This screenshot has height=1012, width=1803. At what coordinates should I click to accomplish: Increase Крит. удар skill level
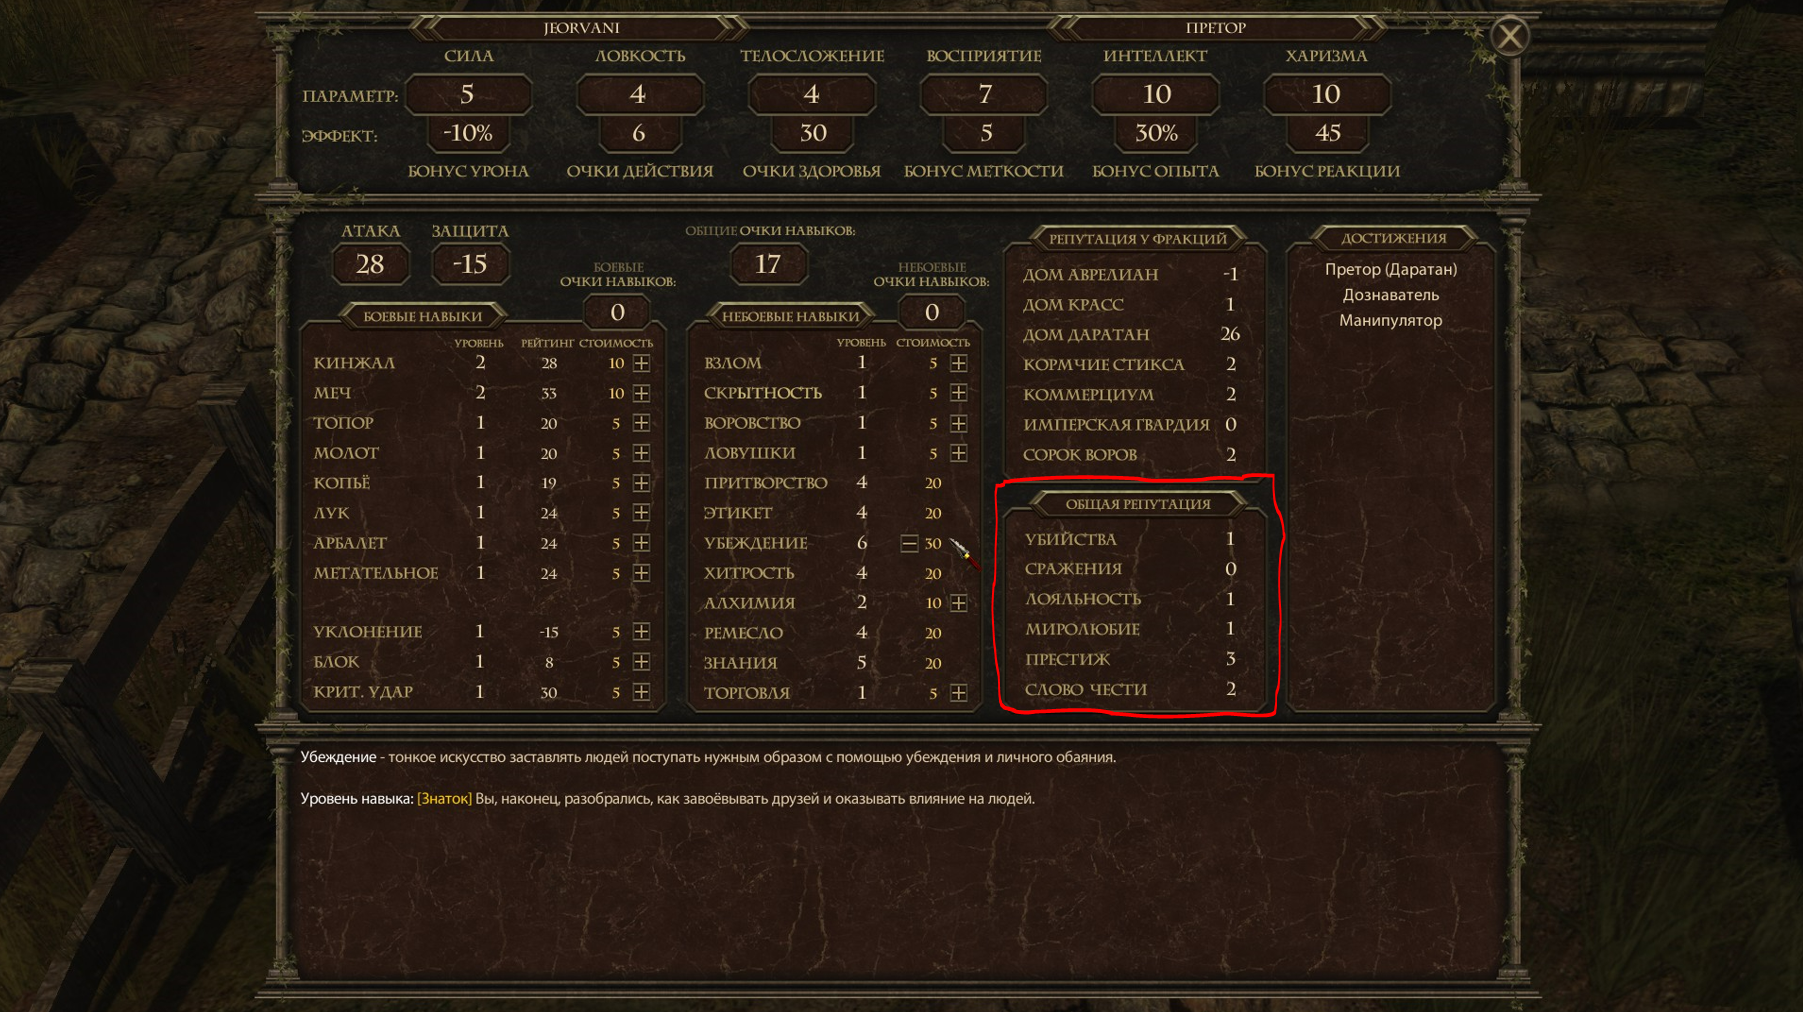point(641,692)
